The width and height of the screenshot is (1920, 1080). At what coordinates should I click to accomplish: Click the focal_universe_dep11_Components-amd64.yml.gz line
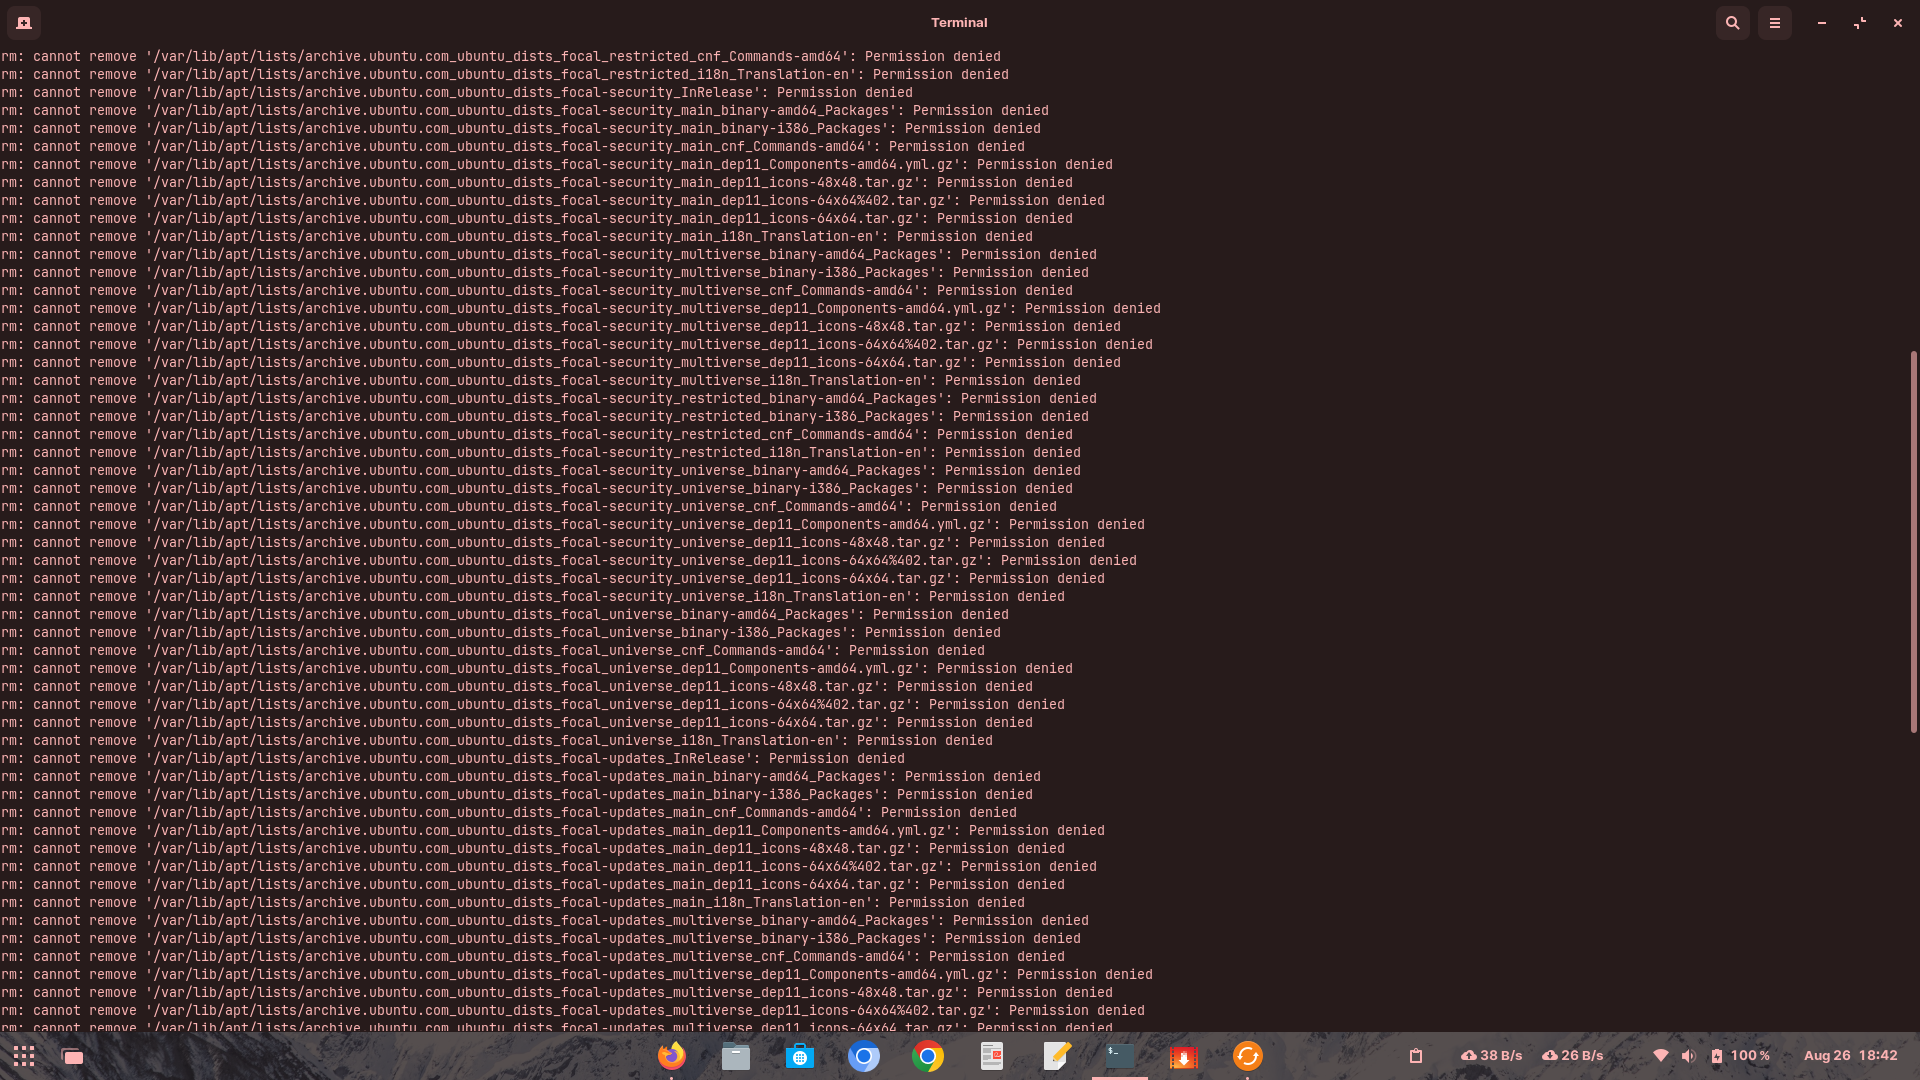tap(537, 669)
